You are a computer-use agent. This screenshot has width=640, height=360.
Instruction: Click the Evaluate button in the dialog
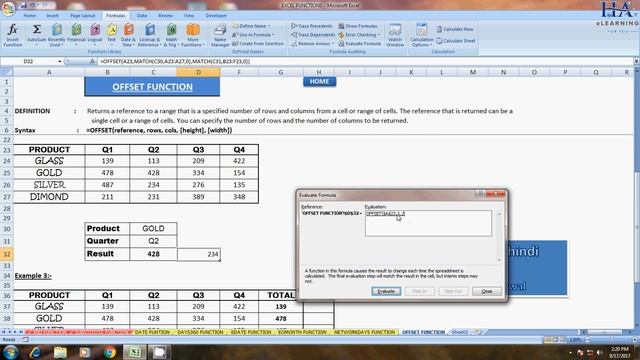[386, 291]
